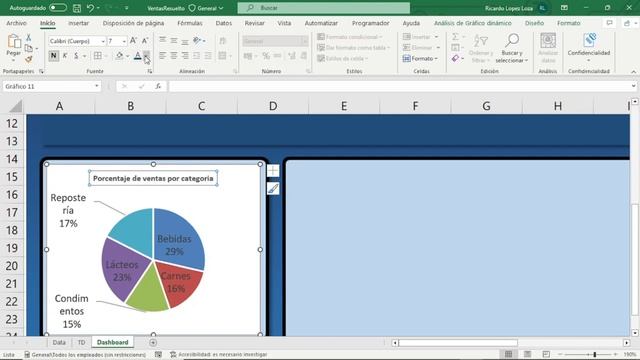This screenshot has height=360, width=640.
Task: Click the middle align icon
Action: click(x=174, y=40)
